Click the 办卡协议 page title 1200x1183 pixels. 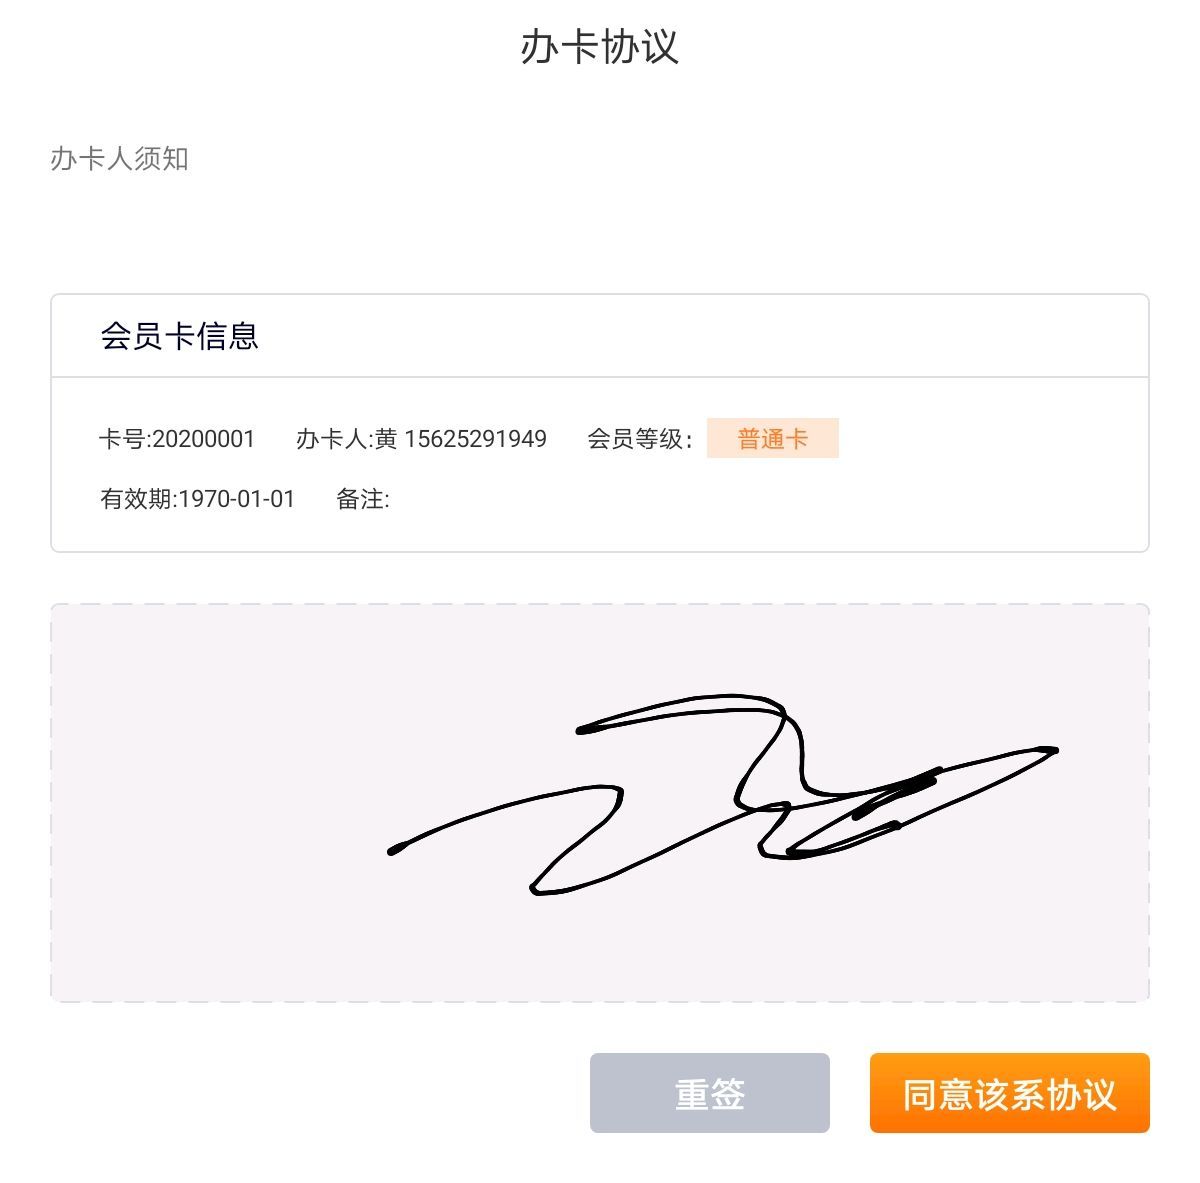tap(600, 47)
